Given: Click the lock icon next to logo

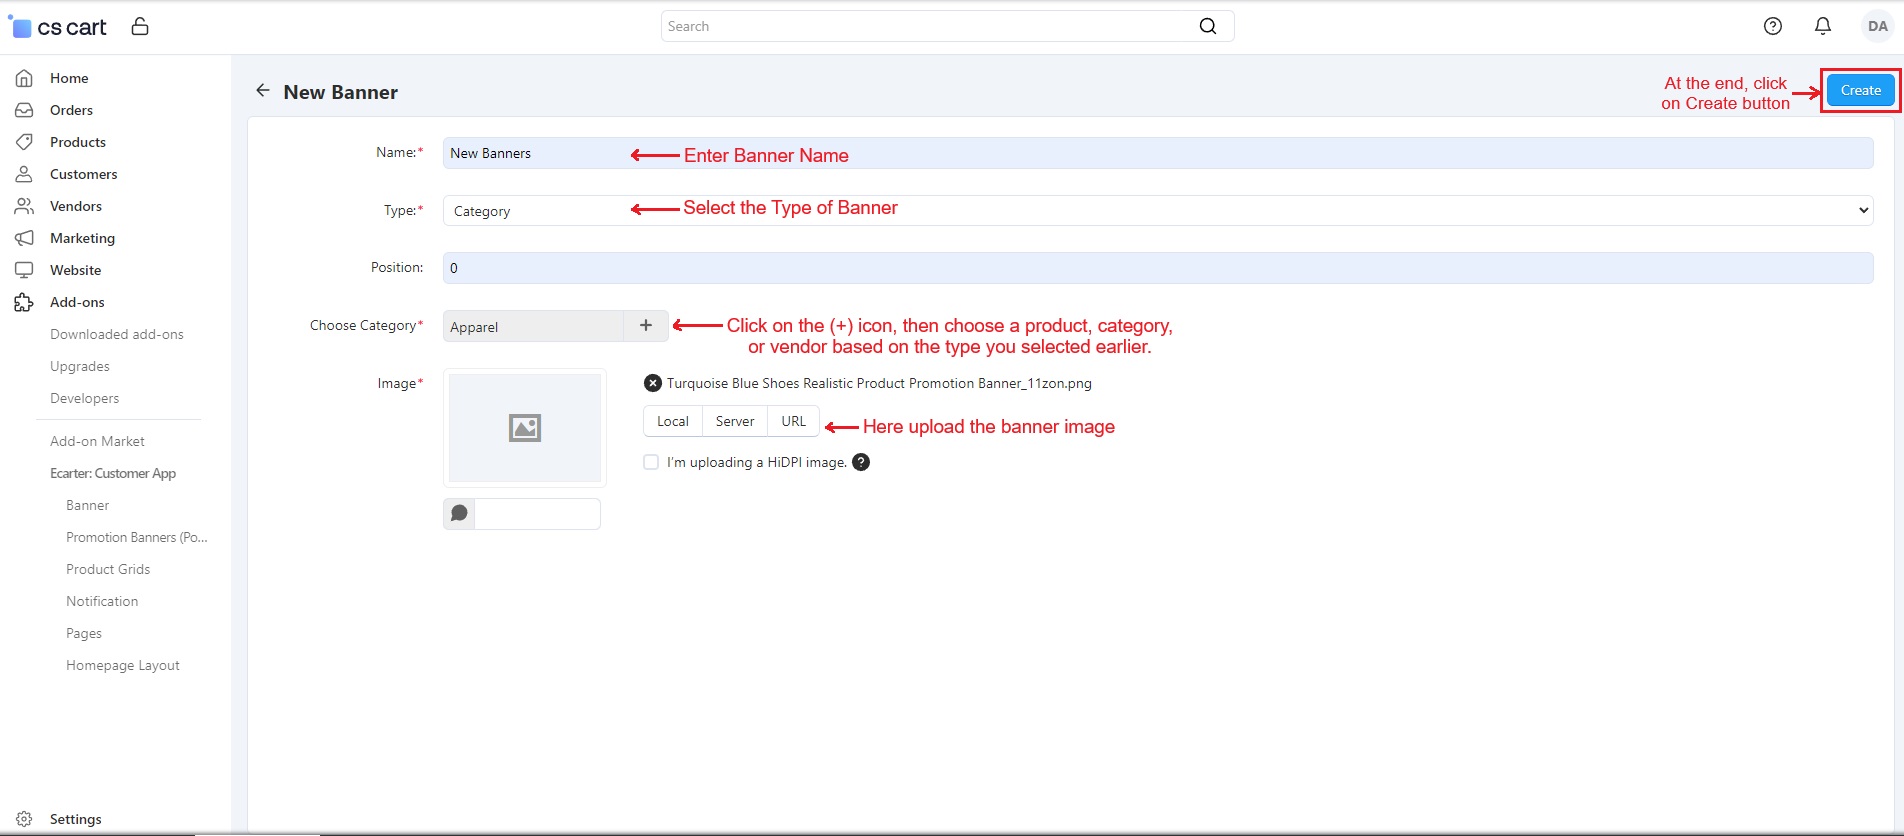Looking at the screenshot, I should 140,26.
